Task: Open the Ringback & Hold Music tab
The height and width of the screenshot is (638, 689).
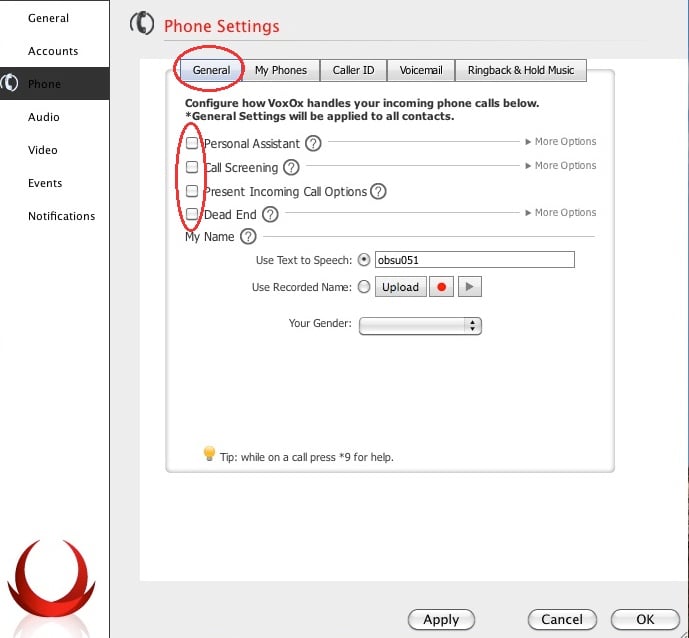Action: pos(521,70)
